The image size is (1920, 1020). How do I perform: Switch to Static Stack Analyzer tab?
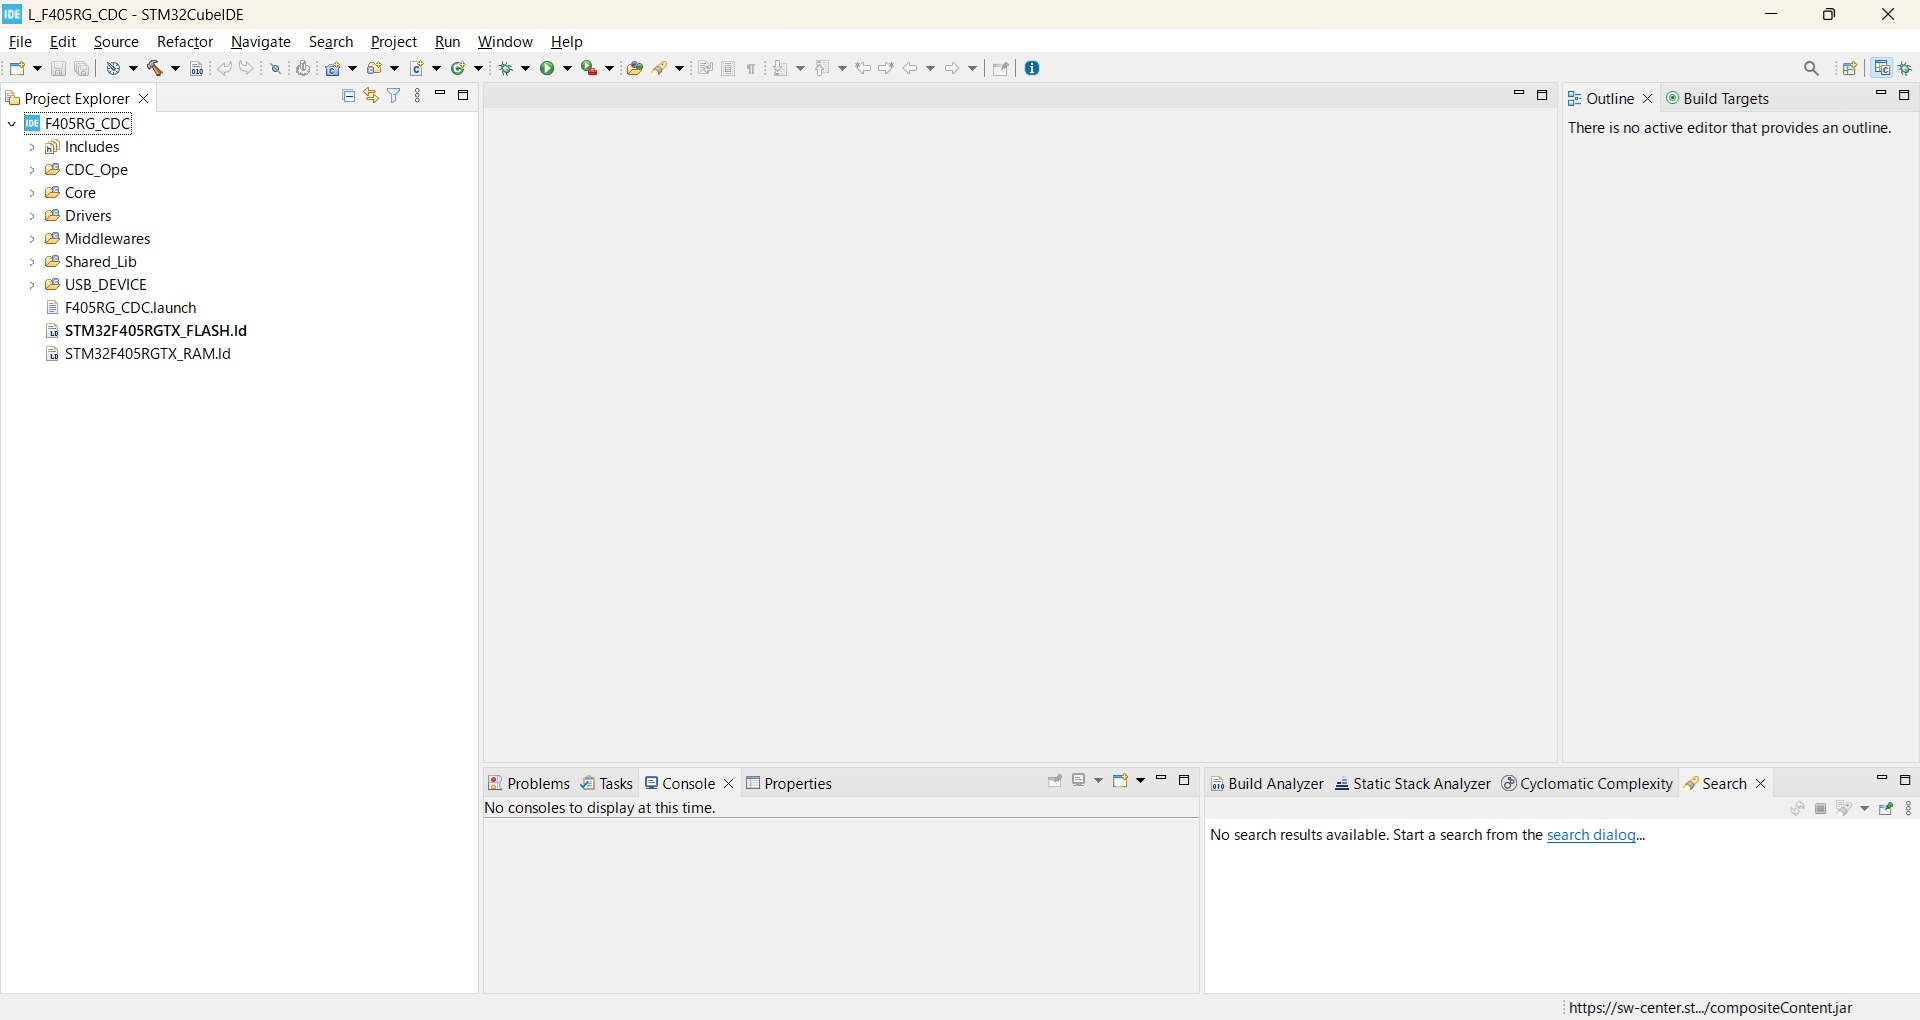coord(1413,784)
